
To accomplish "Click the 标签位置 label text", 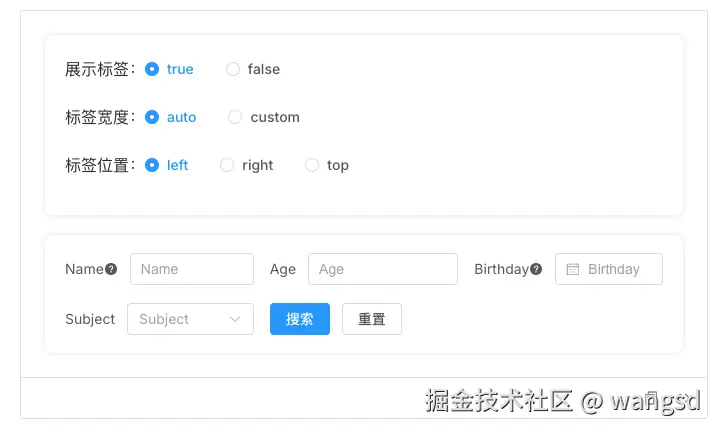I will pos(98,165).
